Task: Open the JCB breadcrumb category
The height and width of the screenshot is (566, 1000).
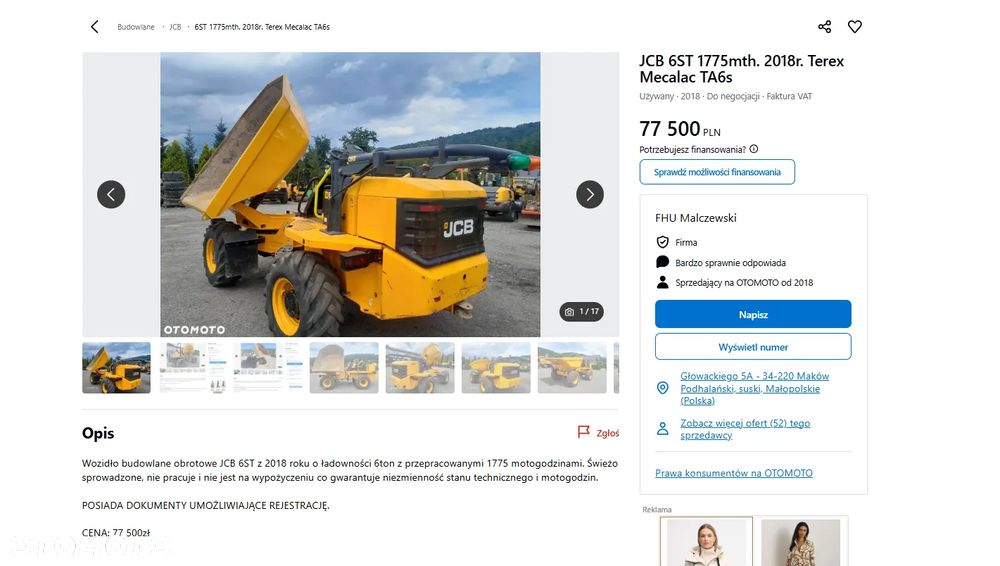Action: tap(175, 27)
